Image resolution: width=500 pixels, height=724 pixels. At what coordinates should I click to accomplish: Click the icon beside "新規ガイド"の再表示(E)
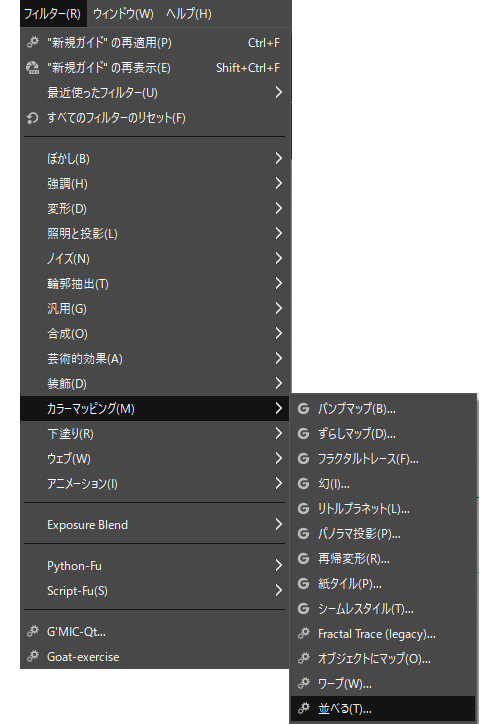[32, 68]
